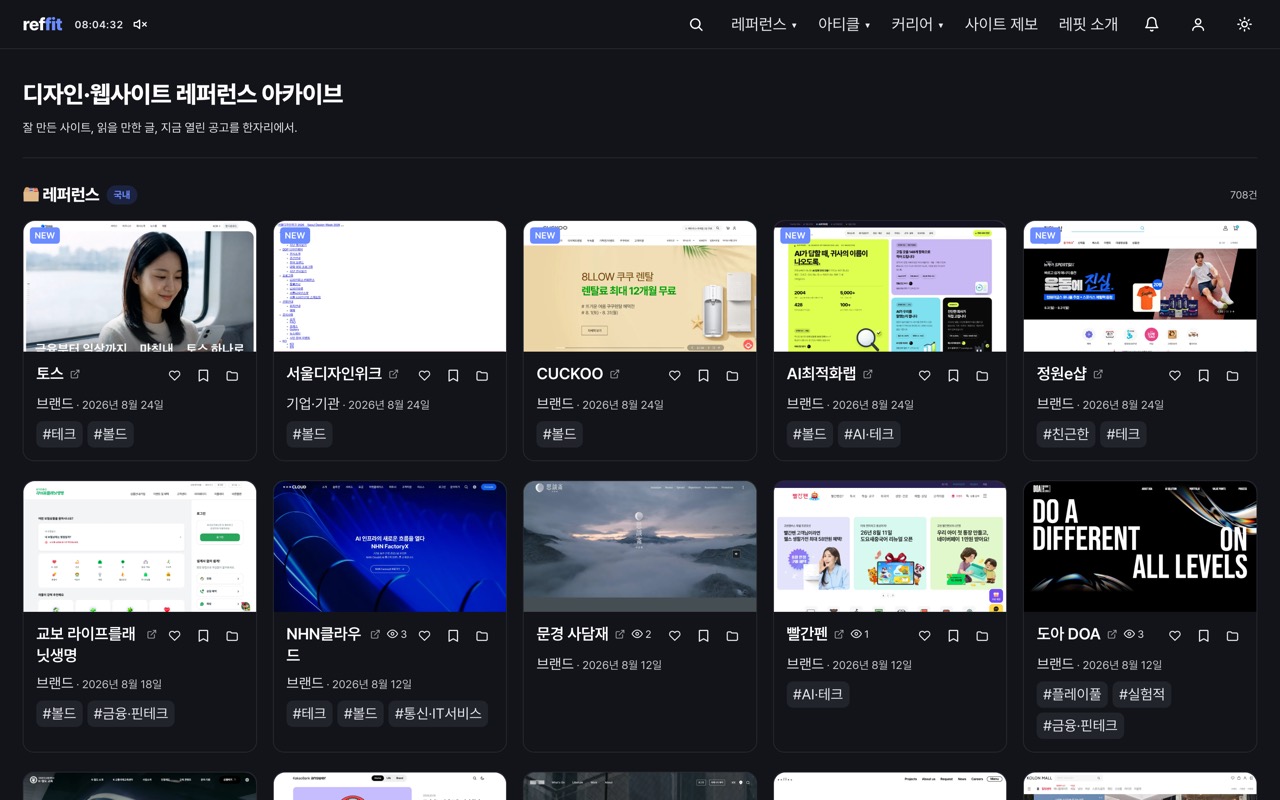Bookmark the NHN클라우드 card

pyautogui.click(x=453, y=636)
